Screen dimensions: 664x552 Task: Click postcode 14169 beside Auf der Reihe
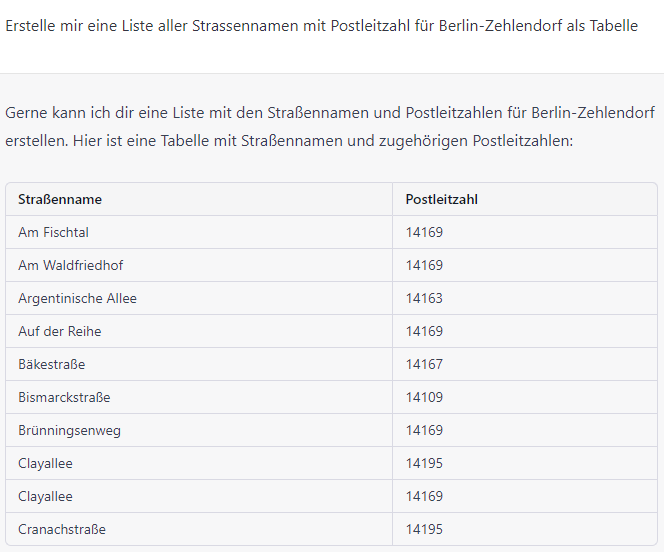424,331
